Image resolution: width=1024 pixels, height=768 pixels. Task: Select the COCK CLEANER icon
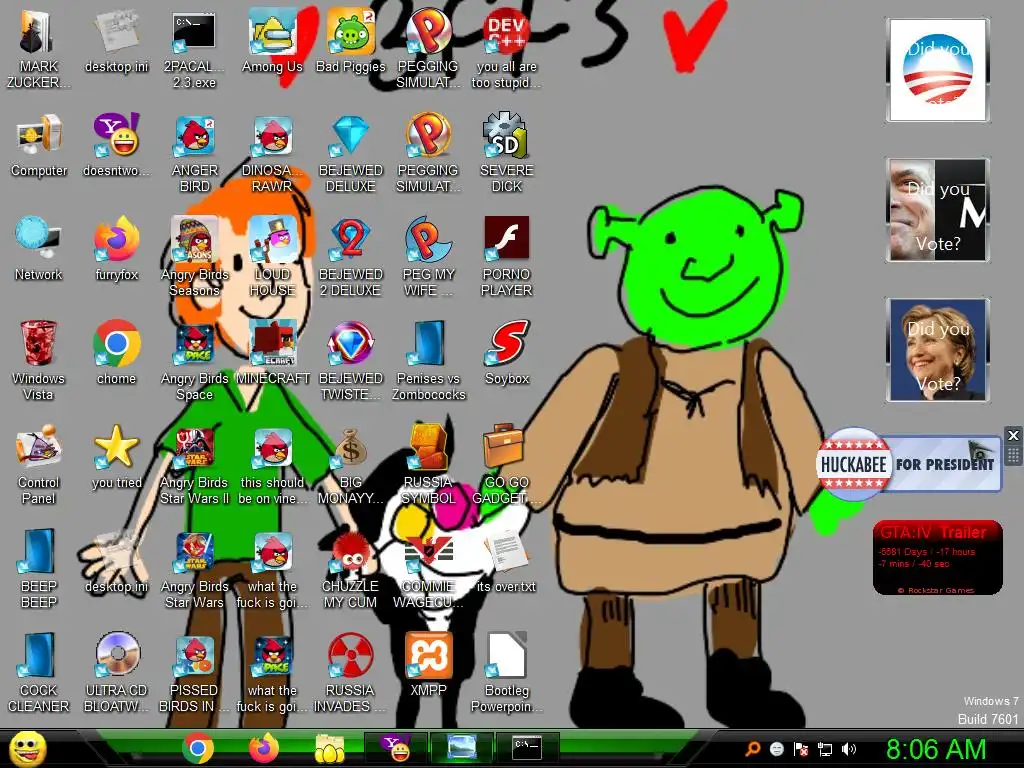click(39, 672)
